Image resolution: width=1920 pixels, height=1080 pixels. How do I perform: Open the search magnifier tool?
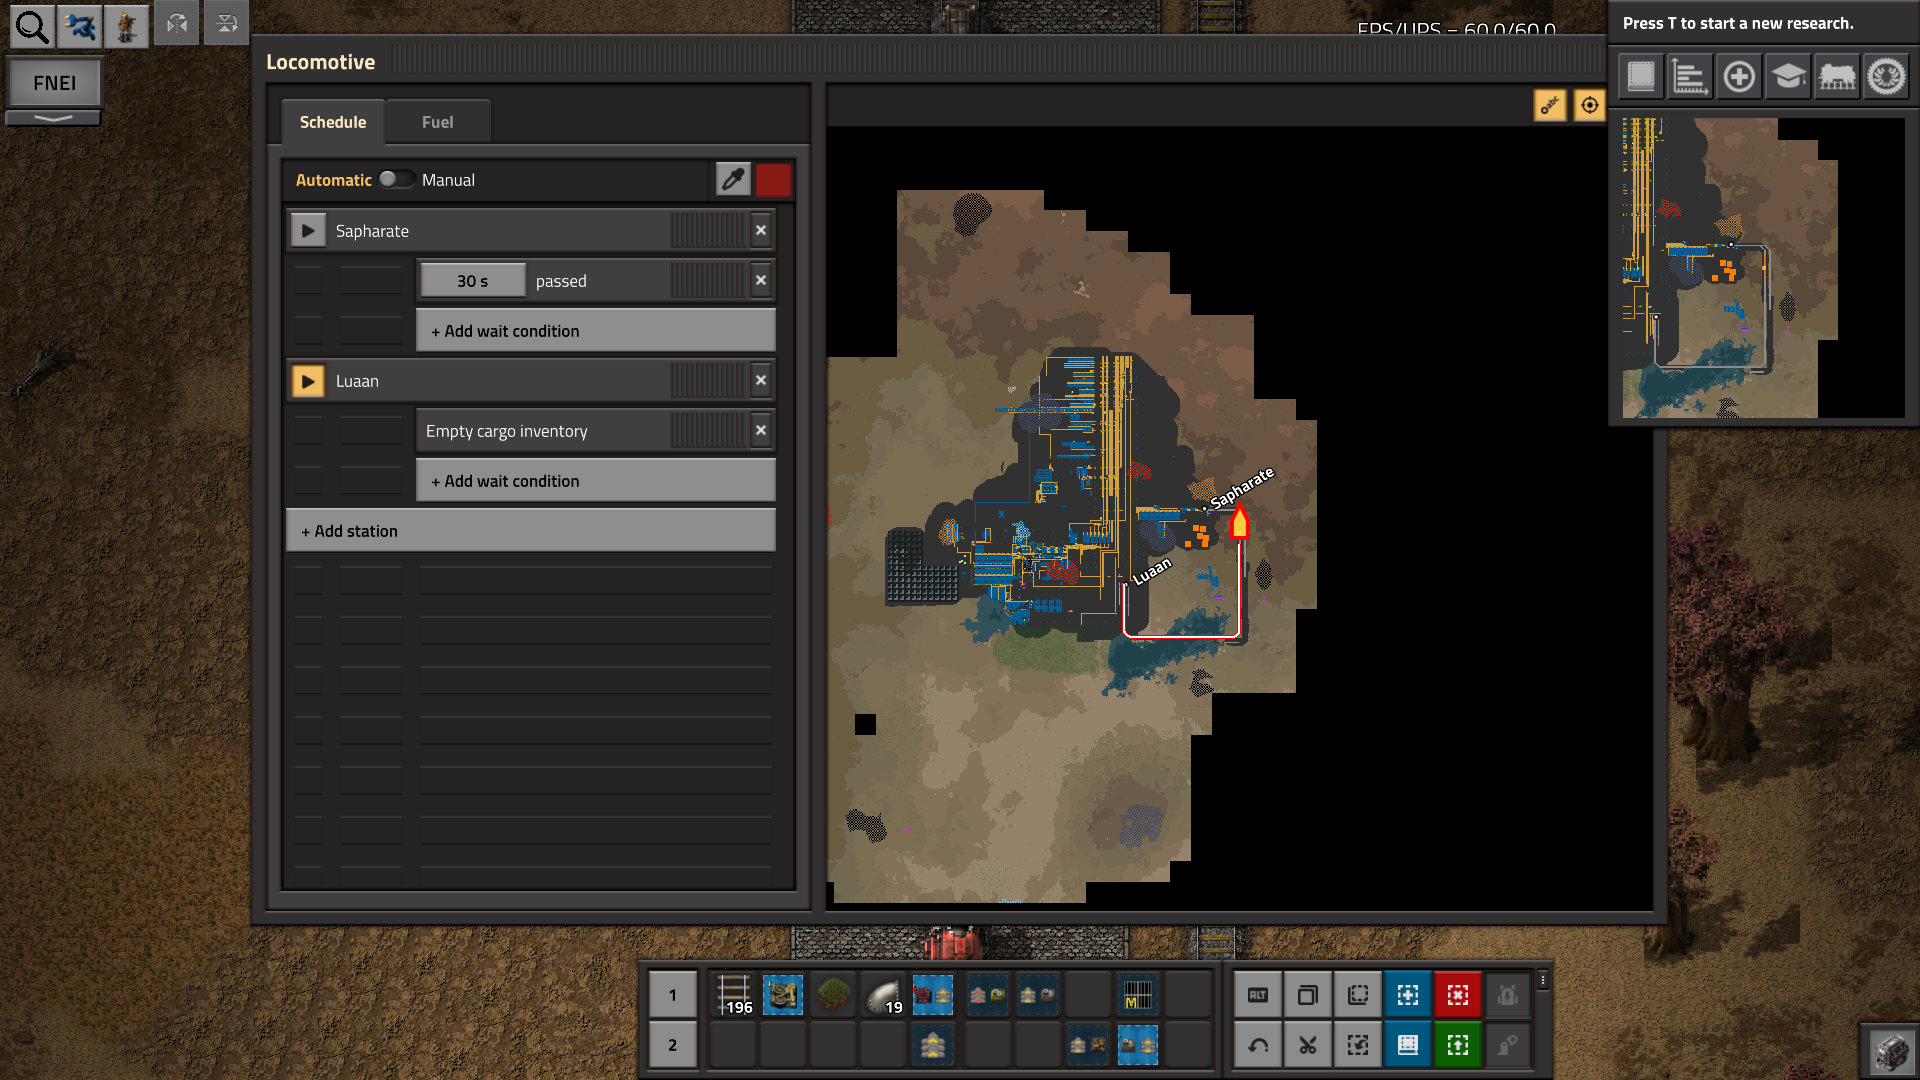point(31,27)
